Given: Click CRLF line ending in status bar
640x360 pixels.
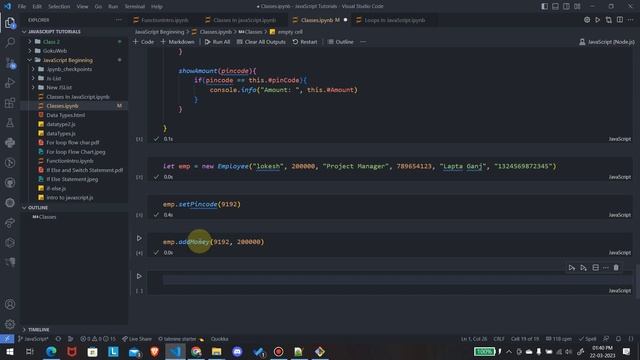Looking at the screenshot, I should pyautogui.click(x=499, y=339).
